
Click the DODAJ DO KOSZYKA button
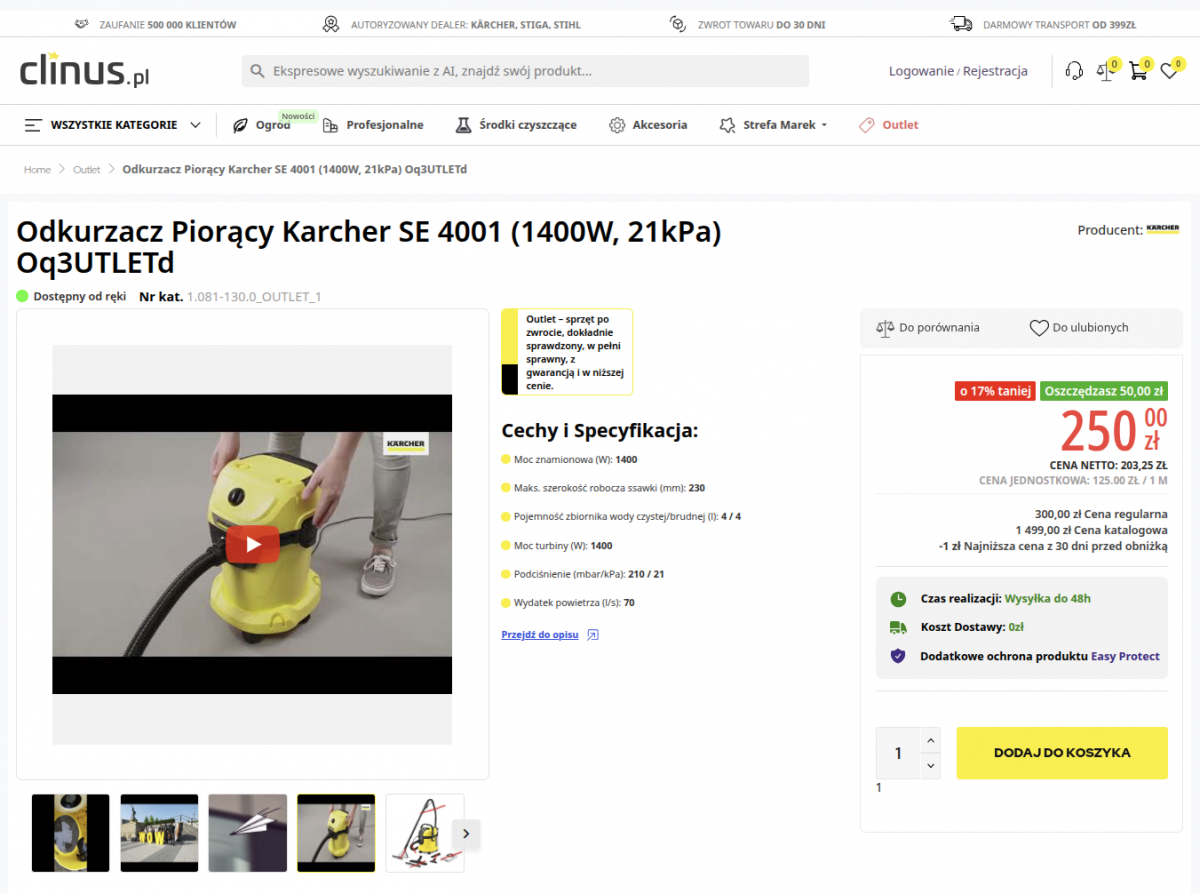pyautogui.click(x=1061, y=753)
